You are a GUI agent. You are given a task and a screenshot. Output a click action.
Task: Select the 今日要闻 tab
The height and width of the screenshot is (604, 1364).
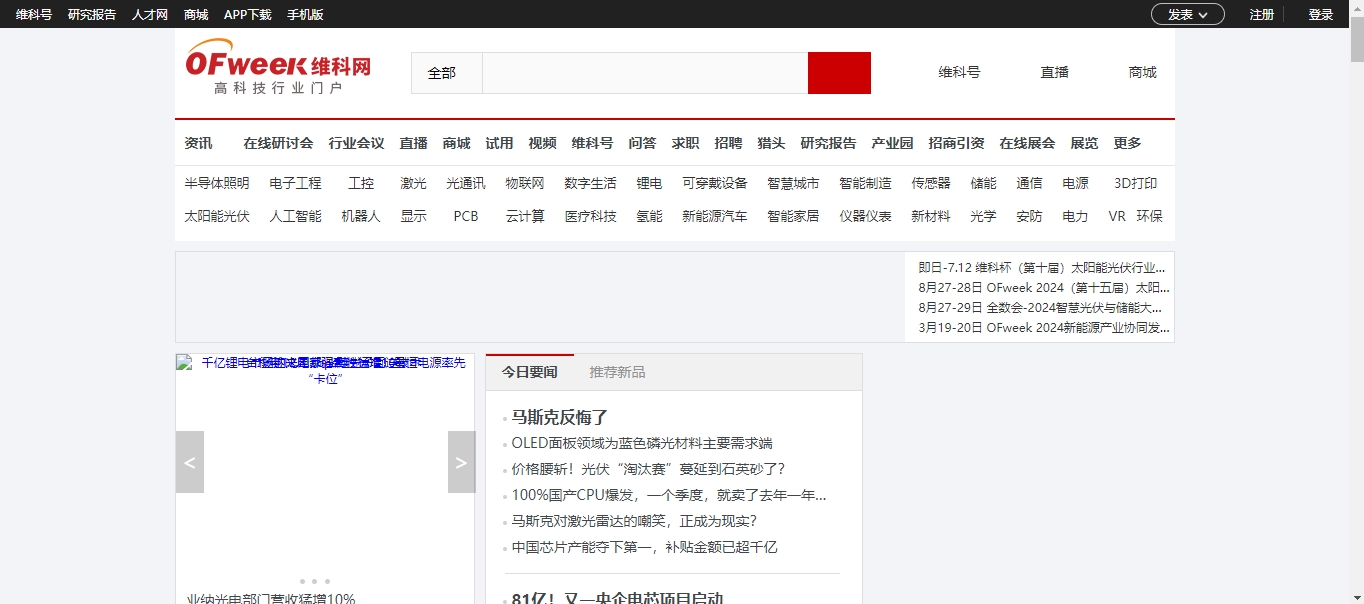(529, 372)
